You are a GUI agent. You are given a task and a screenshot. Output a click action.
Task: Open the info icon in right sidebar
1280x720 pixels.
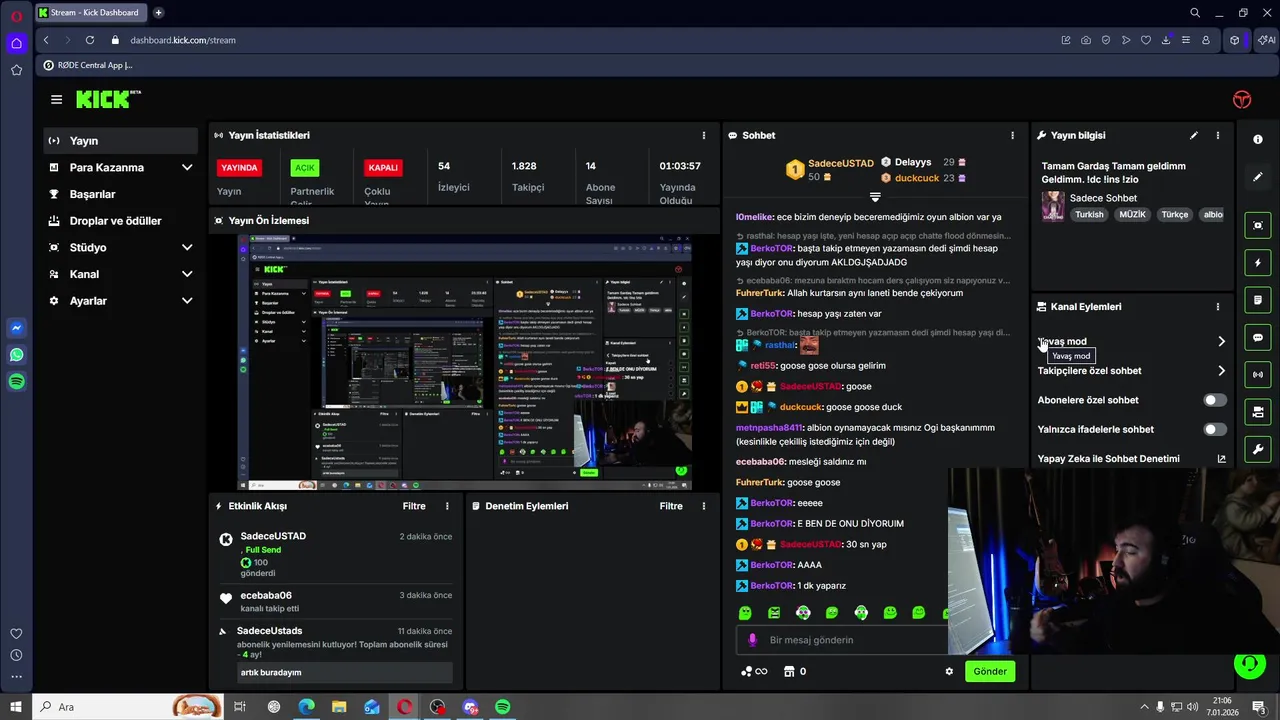1258,139
